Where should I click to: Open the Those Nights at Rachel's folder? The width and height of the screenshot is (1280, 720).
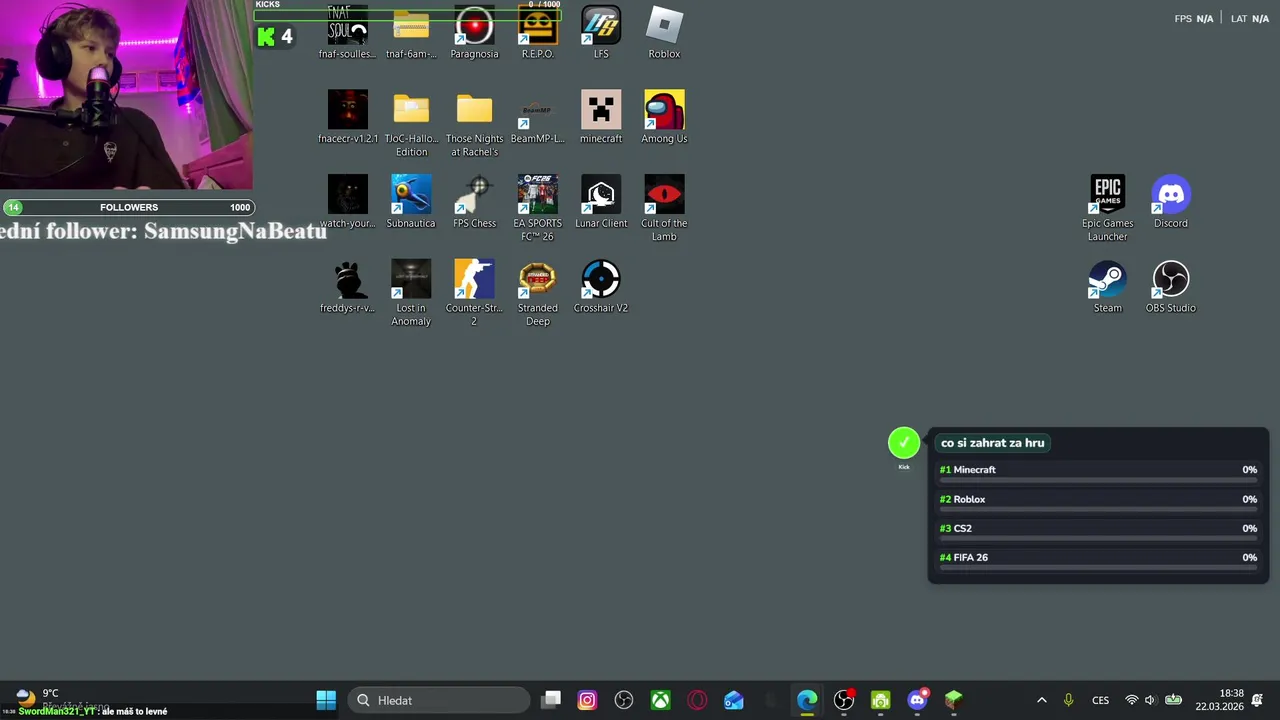(x=474, y=124)
